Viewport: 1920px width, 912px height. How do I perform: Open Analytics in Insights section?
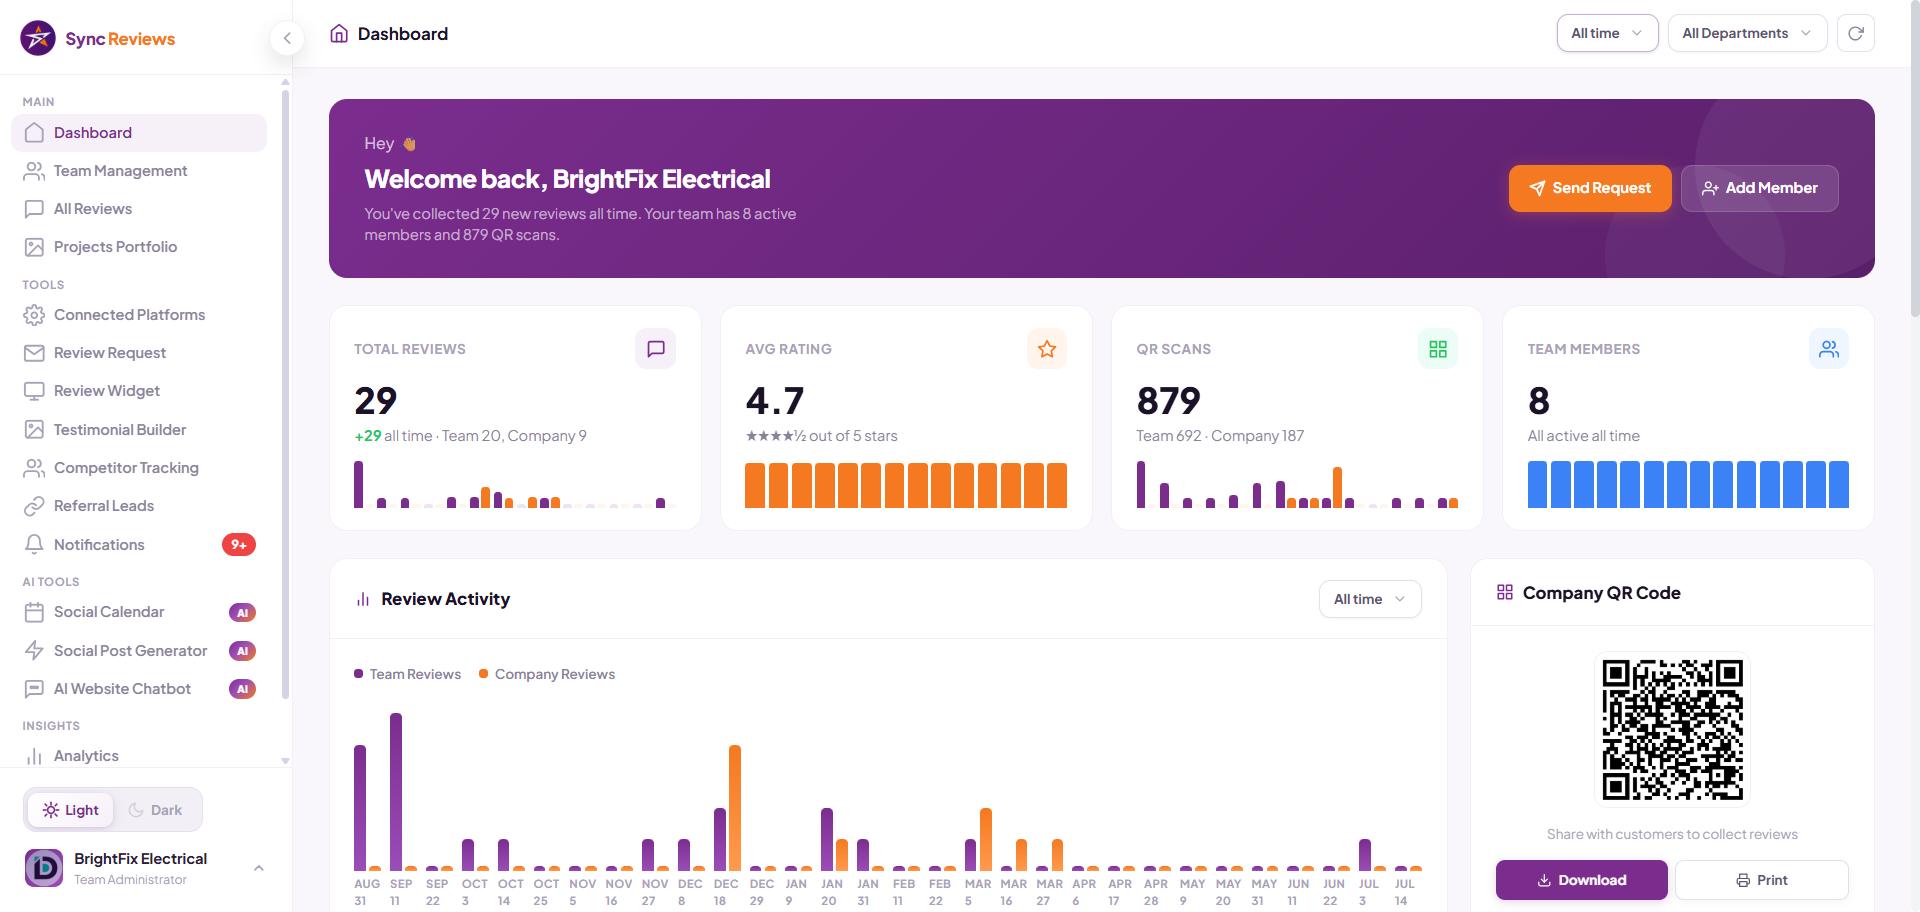[x=139, y=756]
